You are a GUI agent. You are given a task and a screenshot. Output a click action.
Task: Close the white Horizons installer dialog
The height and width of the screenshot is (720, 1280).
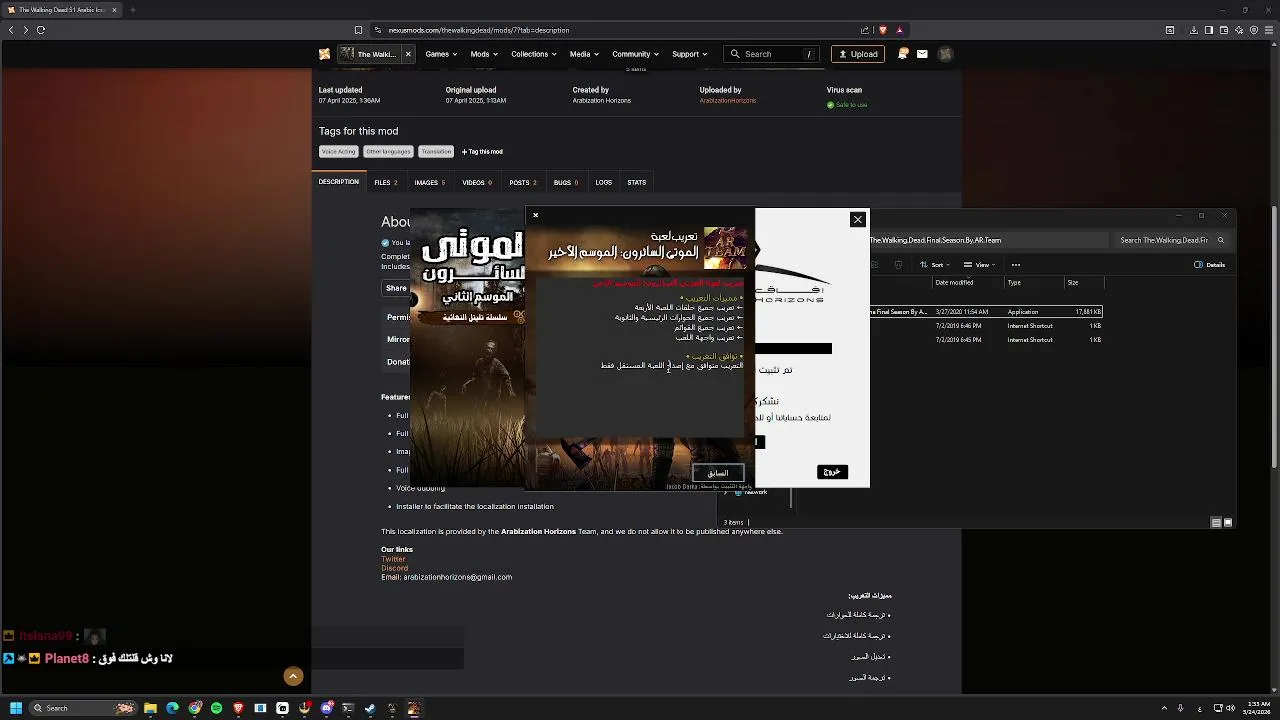coord(857,219)
